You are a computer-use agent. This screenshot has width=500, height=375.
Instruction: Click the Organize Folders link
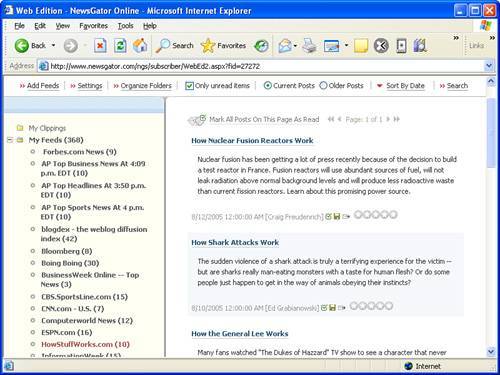coord(146,86)
